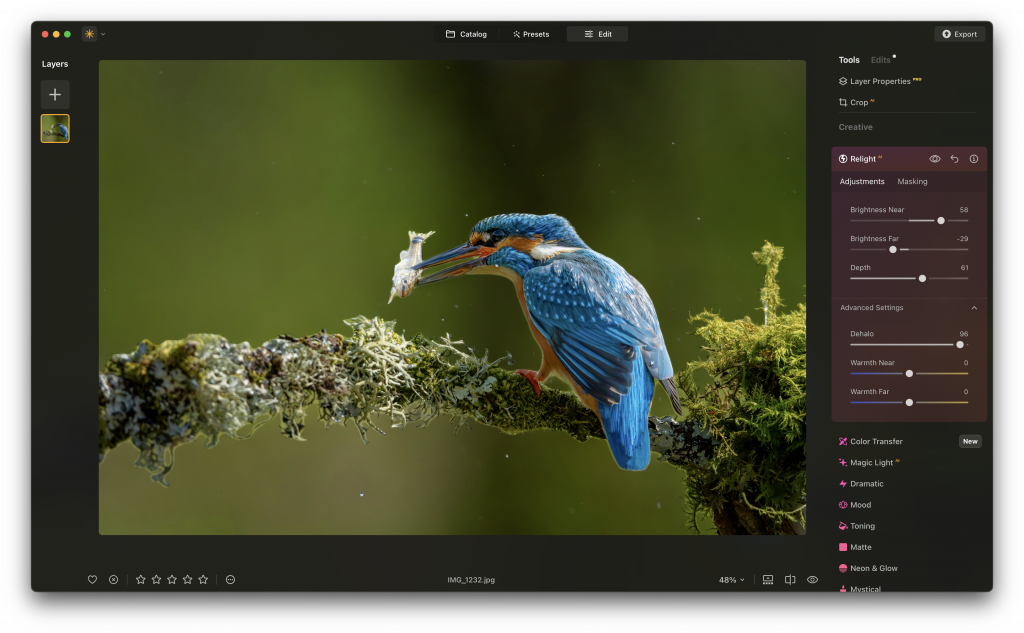Click the Crop tool icon

click(843, 103)
